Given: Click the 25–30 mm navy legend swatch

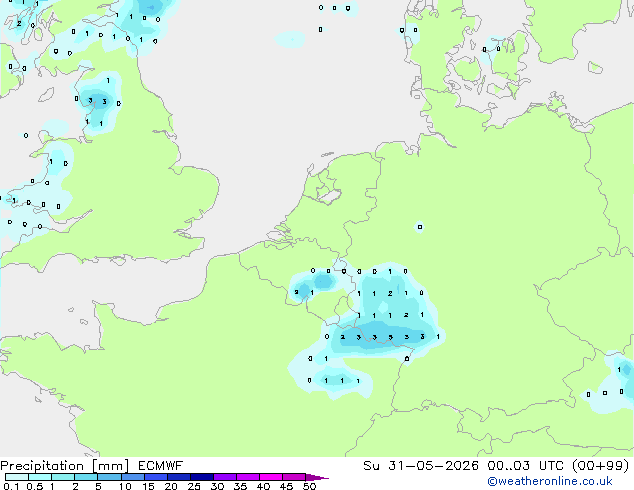Looking at the screenshot, I should (x=202, y=477).
